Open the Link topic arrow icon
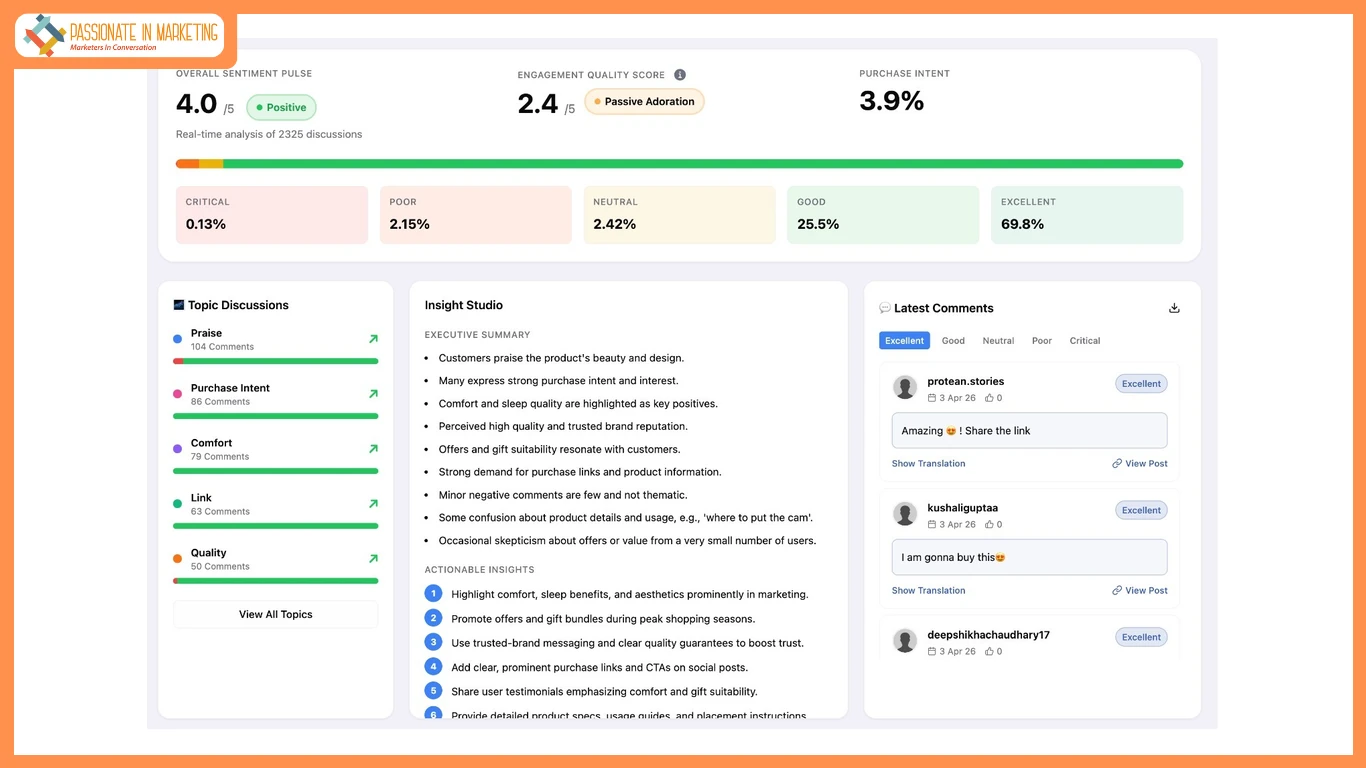The image size is (1366, 768). [373, 504]
